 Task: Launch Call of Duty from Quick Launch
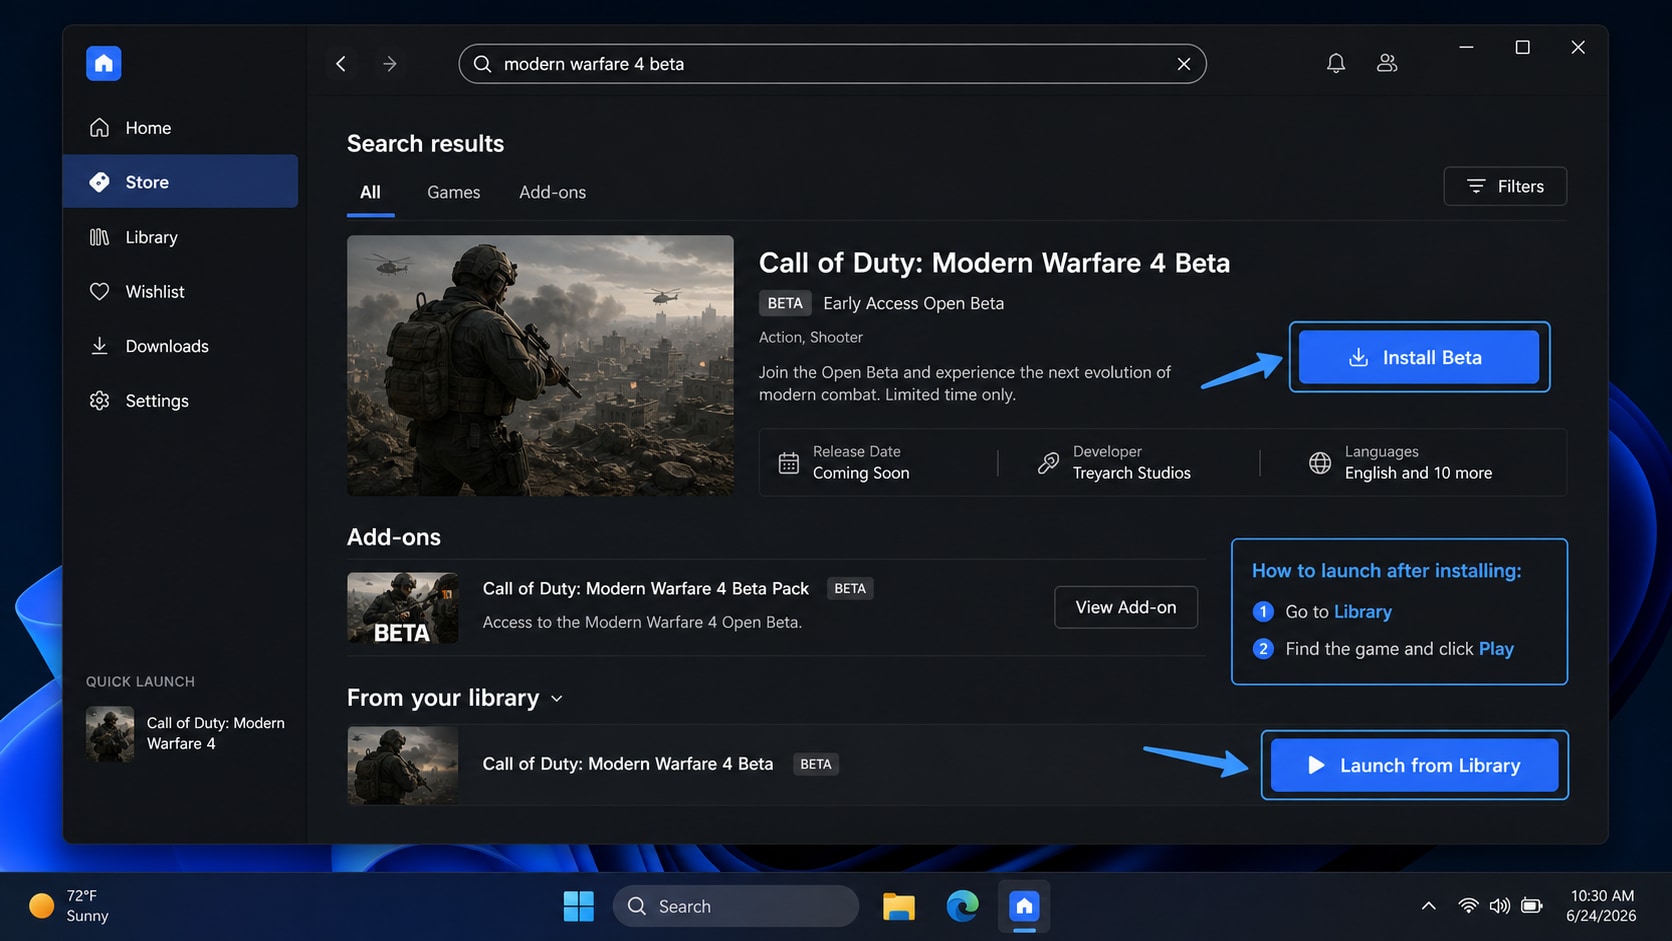pyautogui.click(x=186, y=733)
